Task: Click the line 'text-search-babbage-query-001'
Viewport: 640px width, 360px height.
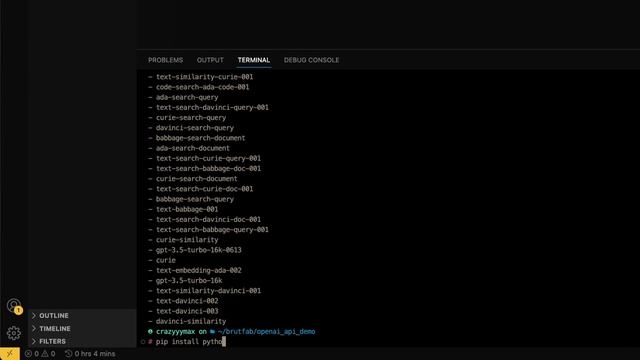Action: tap(212, 230)
